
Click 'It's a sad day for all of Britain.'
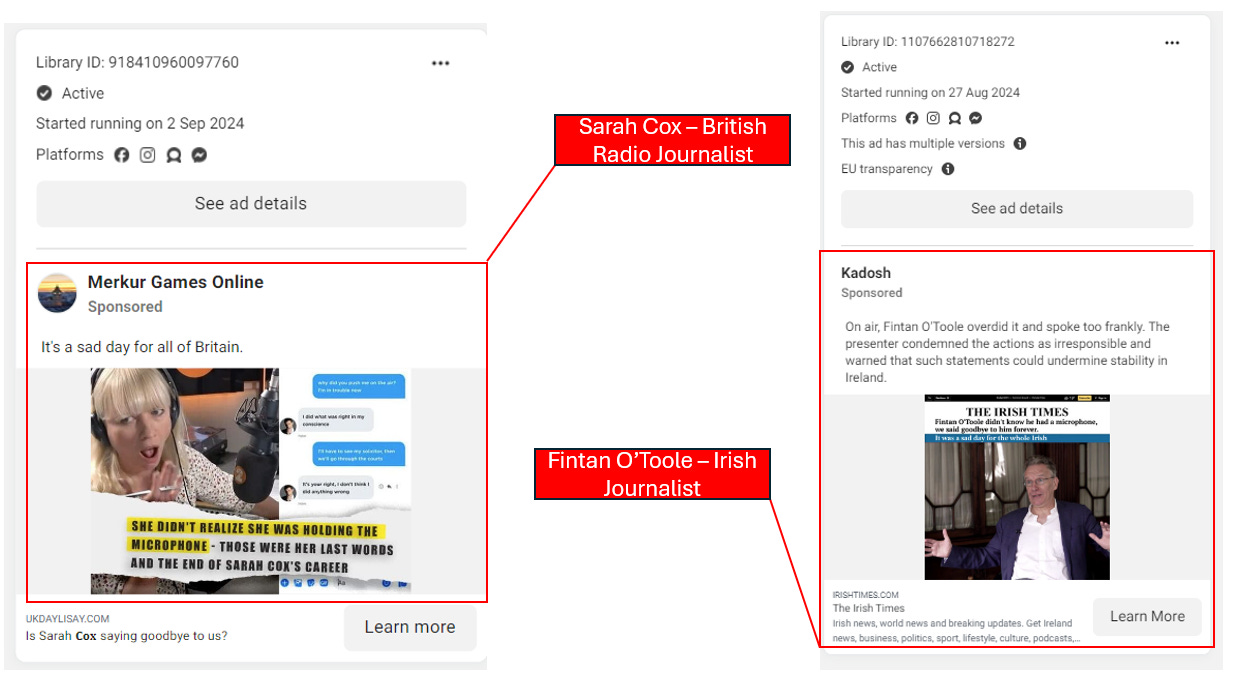pos(142,347)
